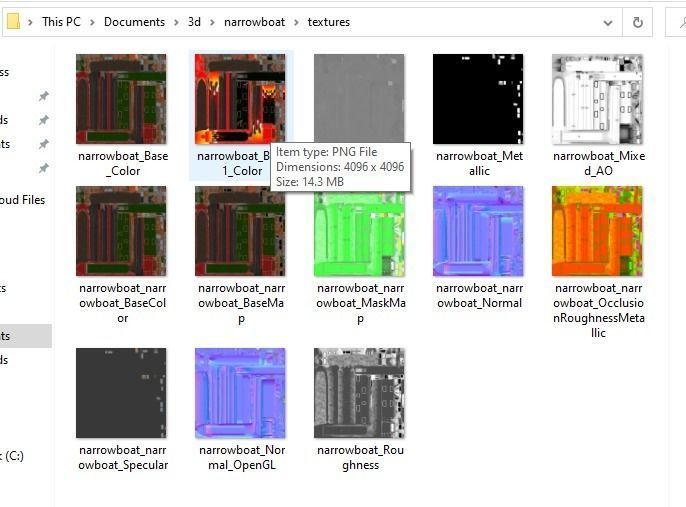Click the fourth pin icon in sidebar
The height and width of the screenshot is (507, 686).
click(x=44, y=168)
